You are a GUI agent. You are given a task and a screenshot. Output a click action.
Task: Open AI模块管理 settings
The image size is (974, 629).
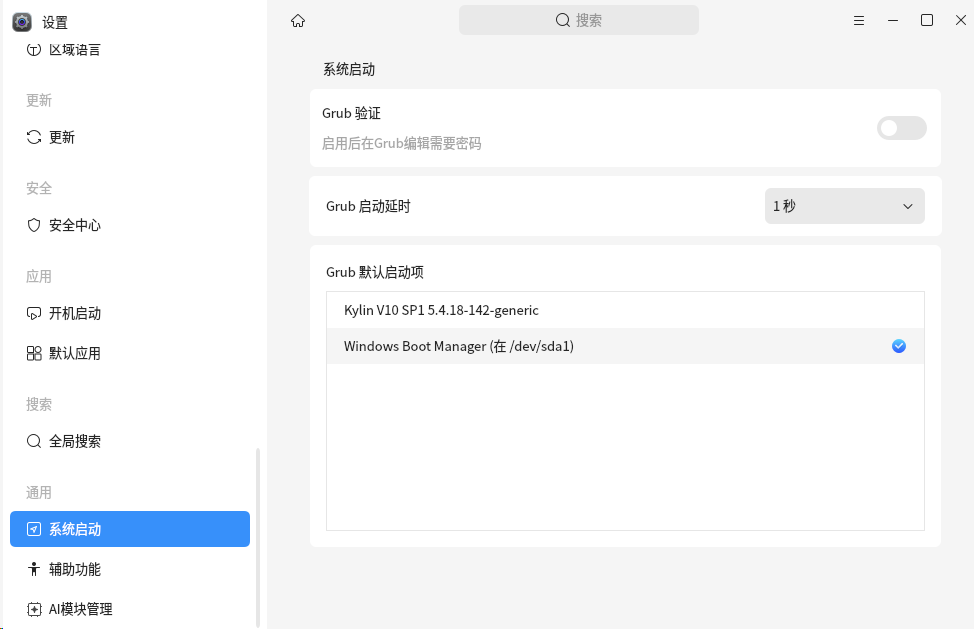pyautogui.click(x=130, y=609)
